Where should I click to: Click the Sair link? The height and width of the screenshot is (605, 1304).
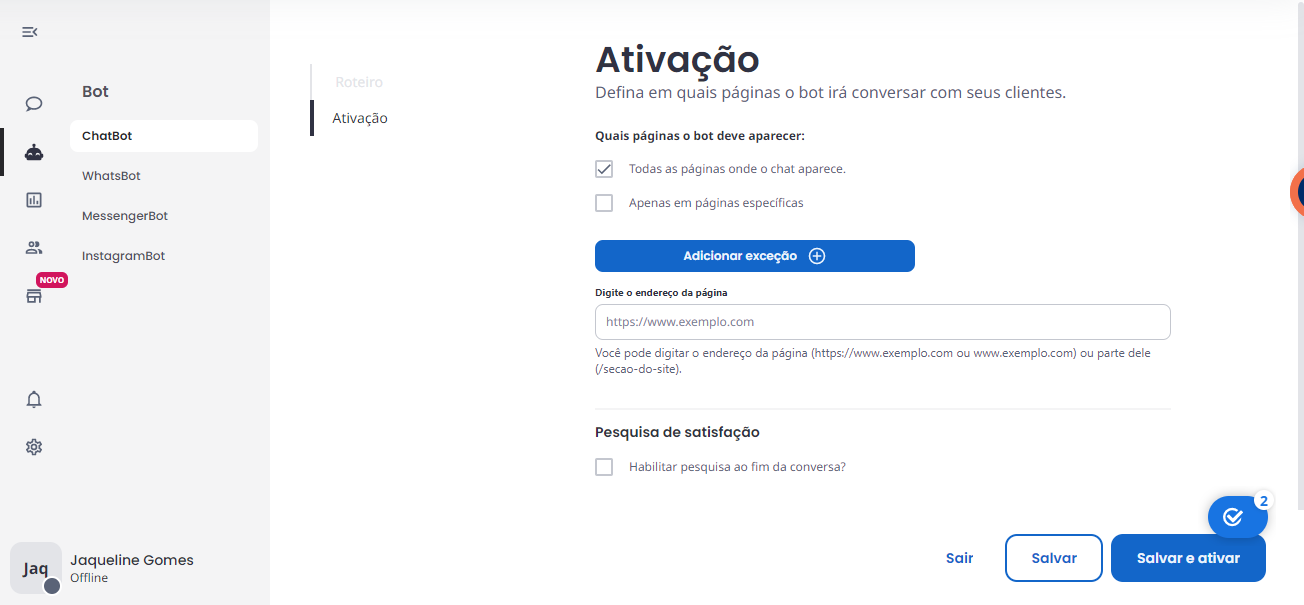pos(959,558)
